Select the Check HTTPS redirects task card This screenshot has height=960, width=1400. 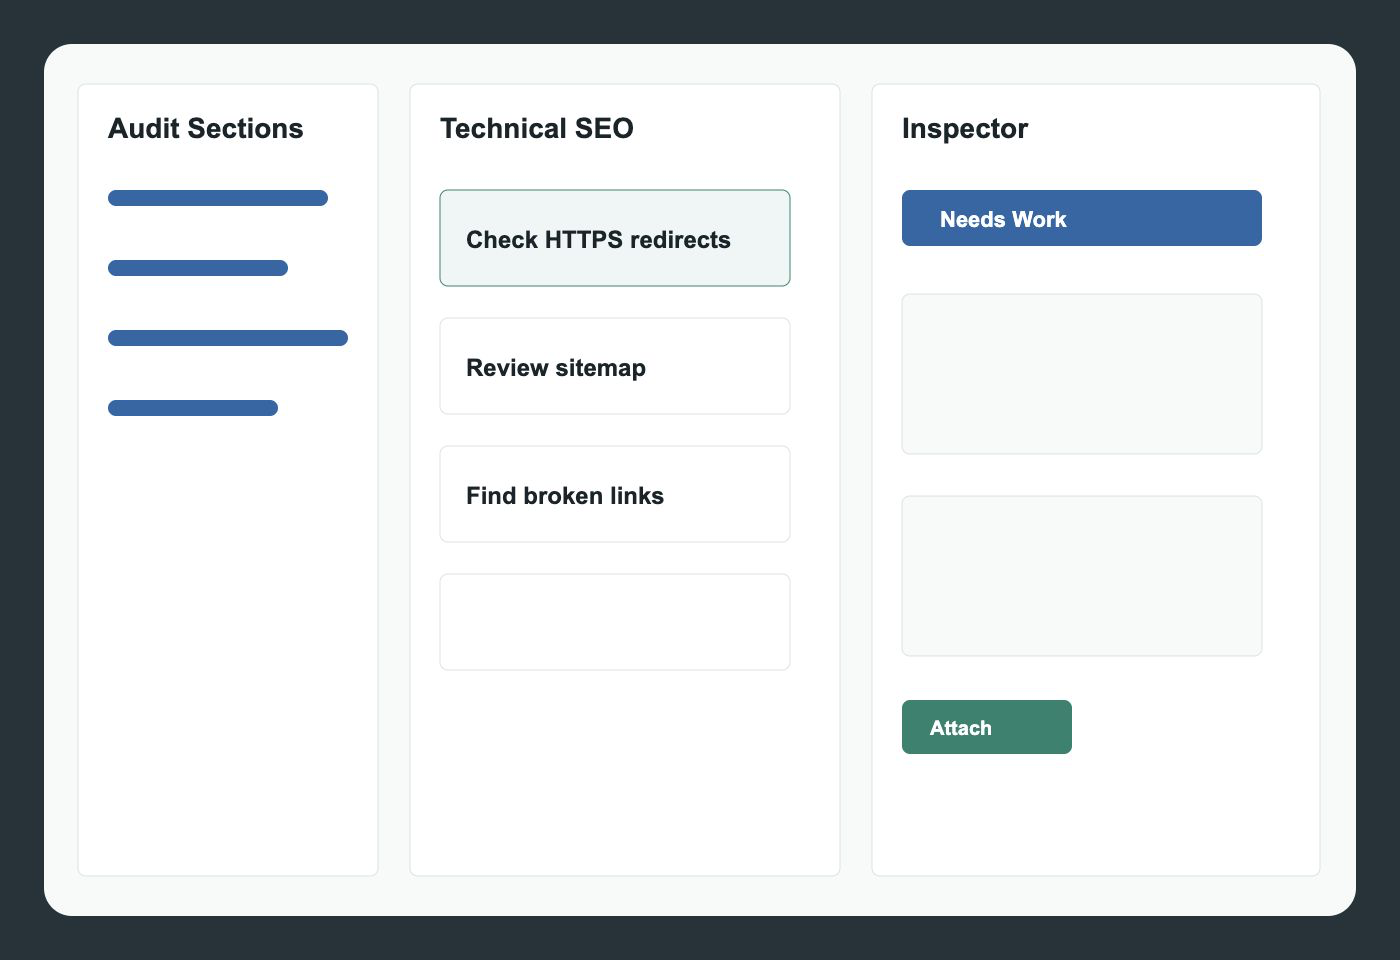tap(615, 238)
